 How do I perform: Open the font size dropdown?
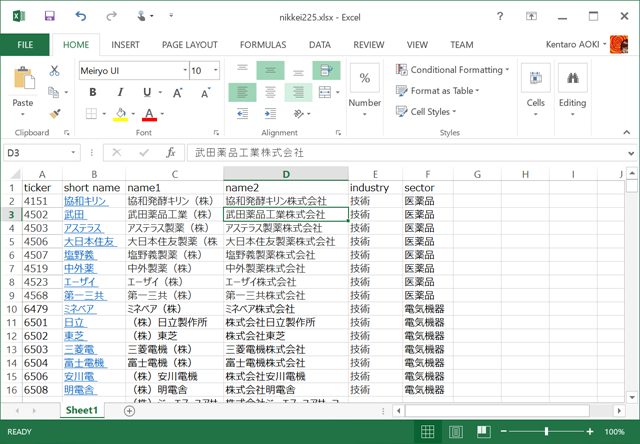click(x=215, y=71)
